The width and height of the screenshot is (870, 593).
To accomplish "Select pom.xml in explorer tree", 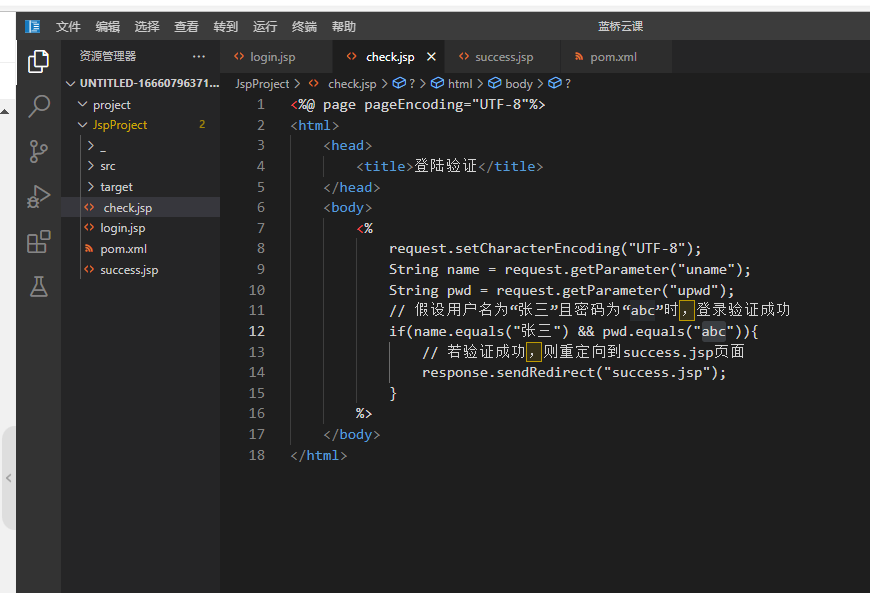I will point(123,249).
